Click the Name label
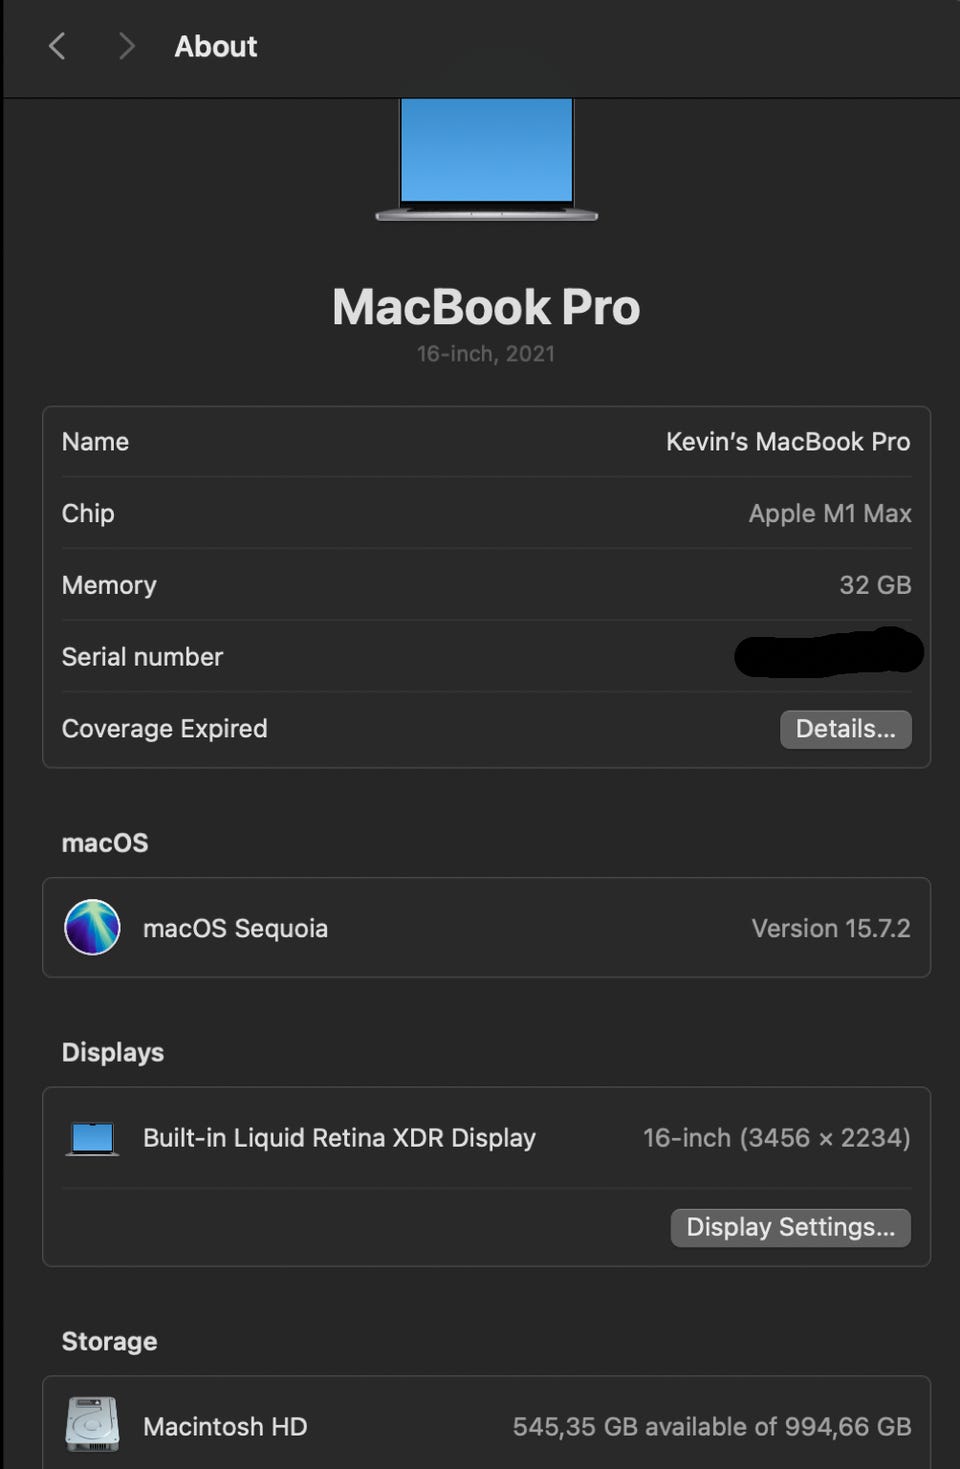Image resolution: width=960 pixels, height=1469 pixels. tap(95, 442)
